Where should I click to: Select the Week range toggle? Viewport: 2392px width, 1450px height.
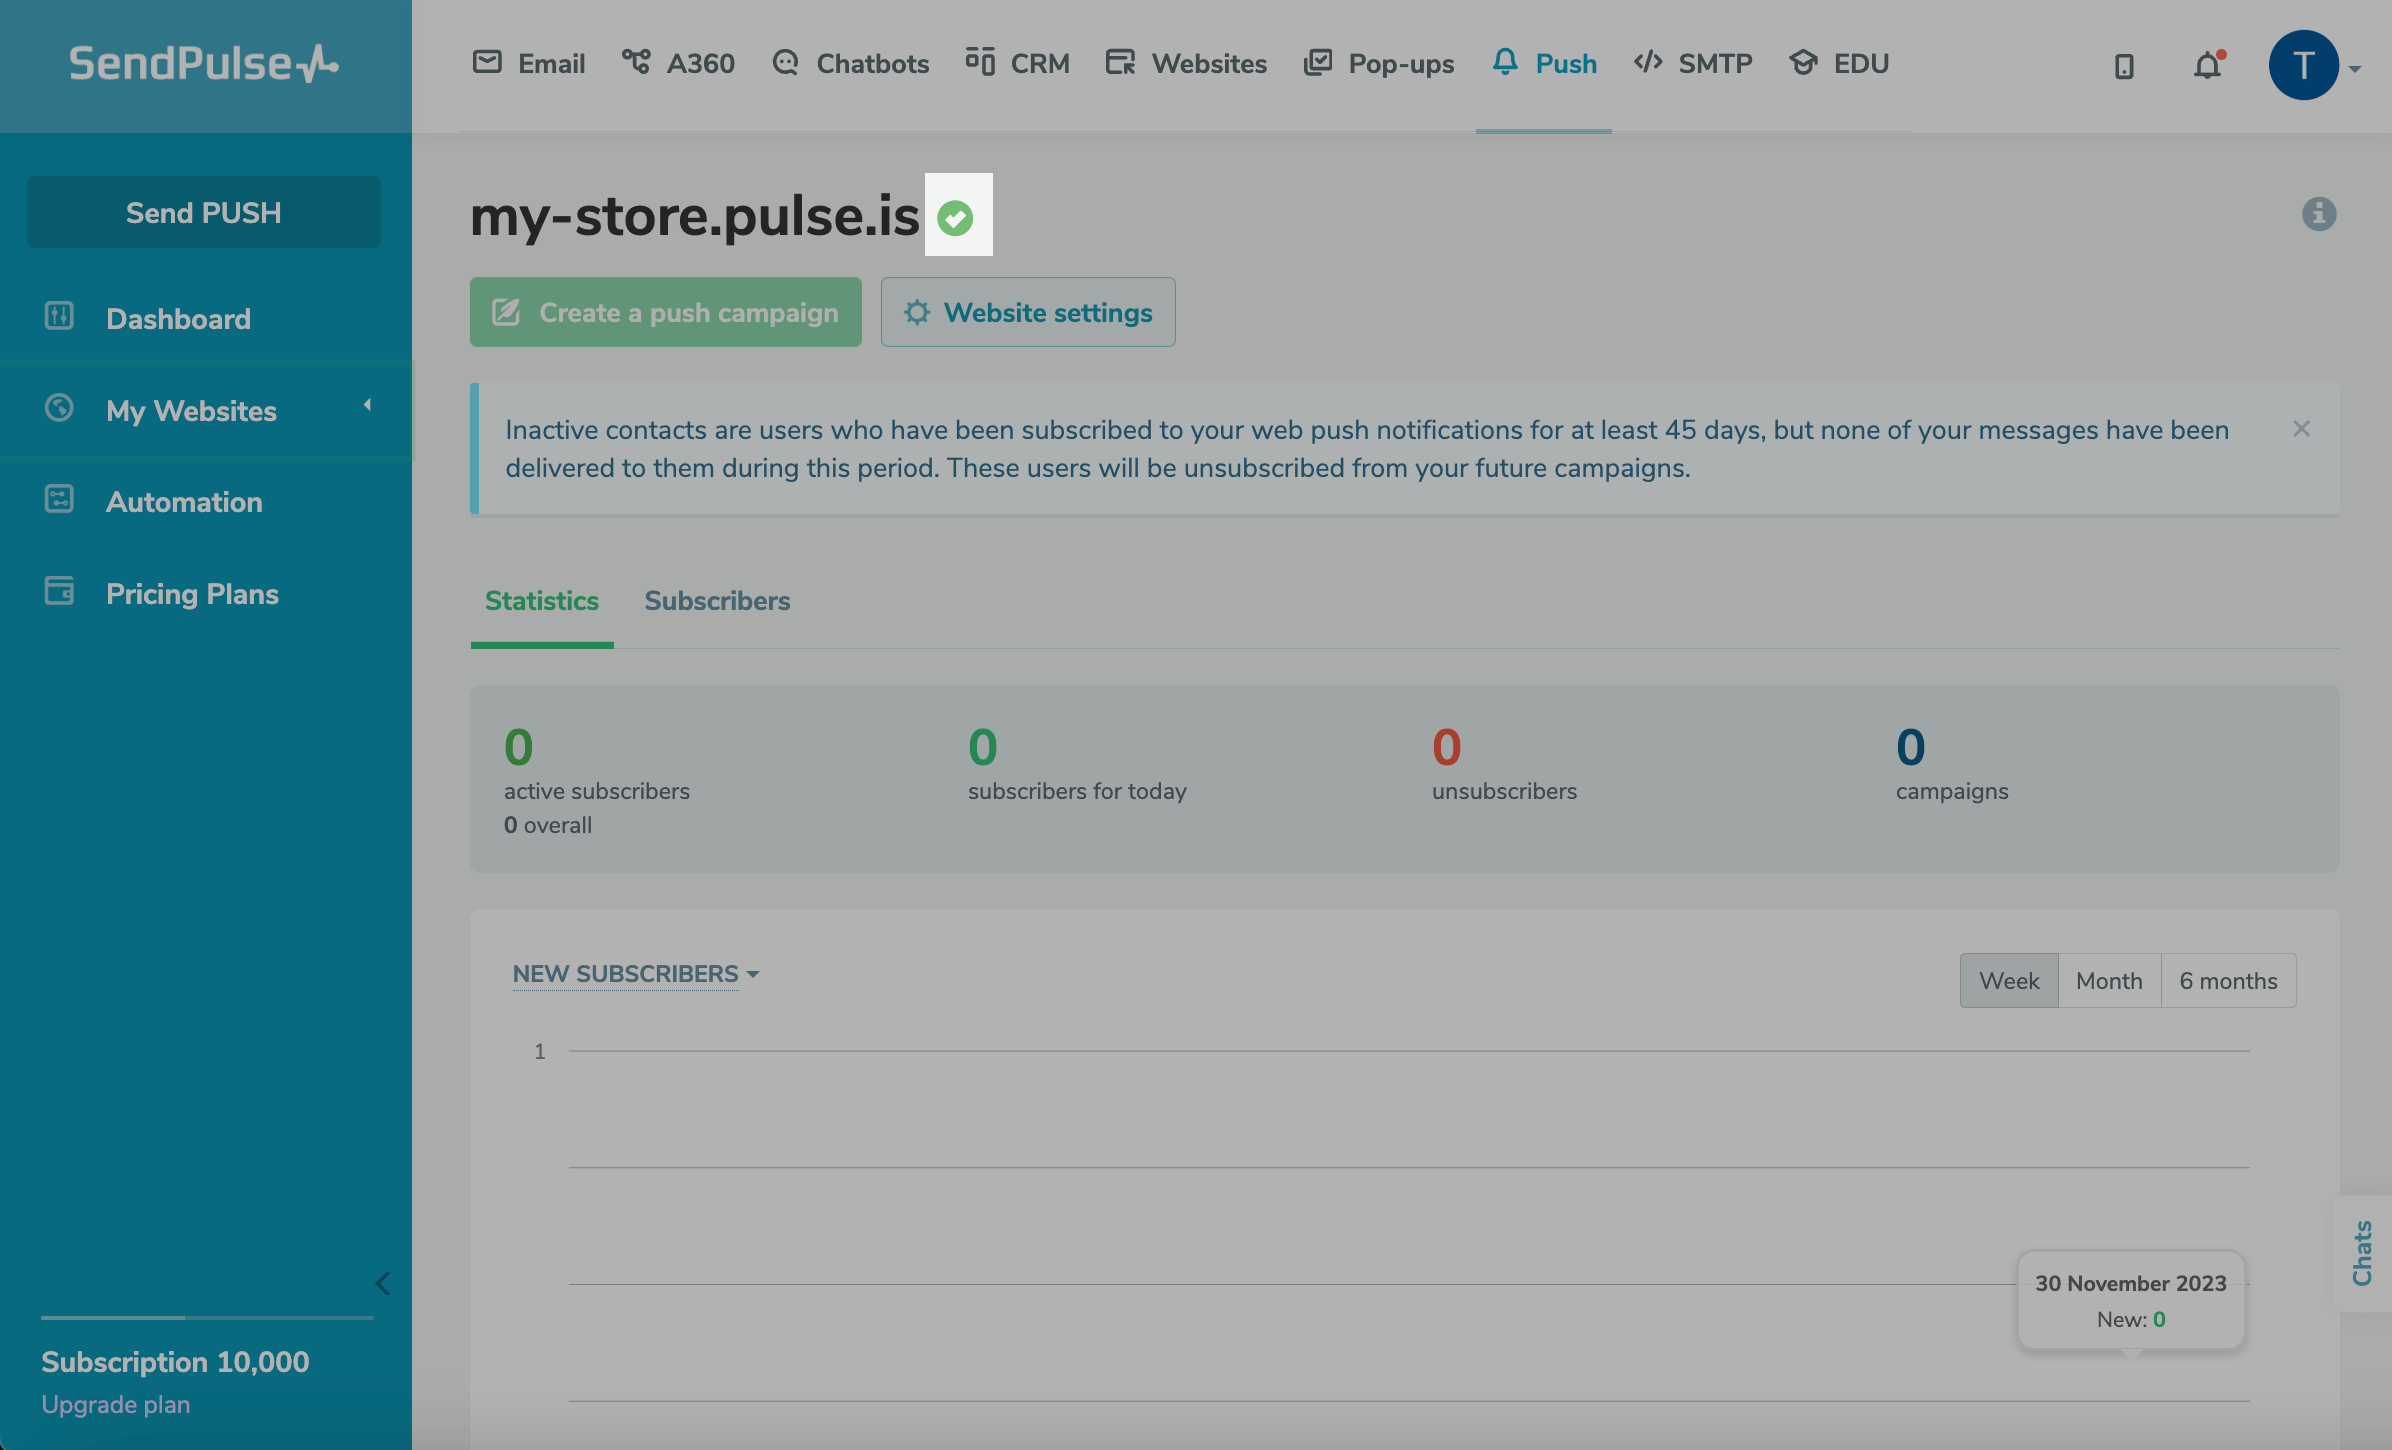coord(2008,981)
